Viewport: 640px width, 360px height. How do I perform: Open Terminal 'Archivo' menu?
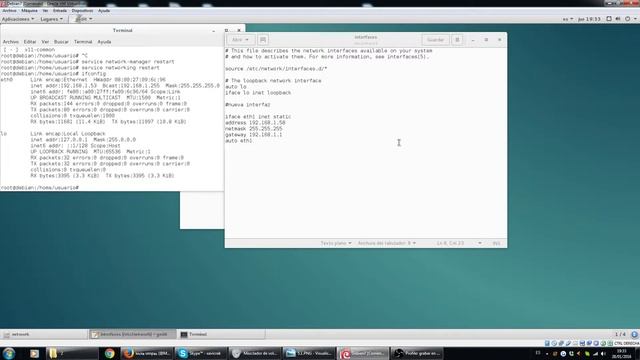[11, 42]
